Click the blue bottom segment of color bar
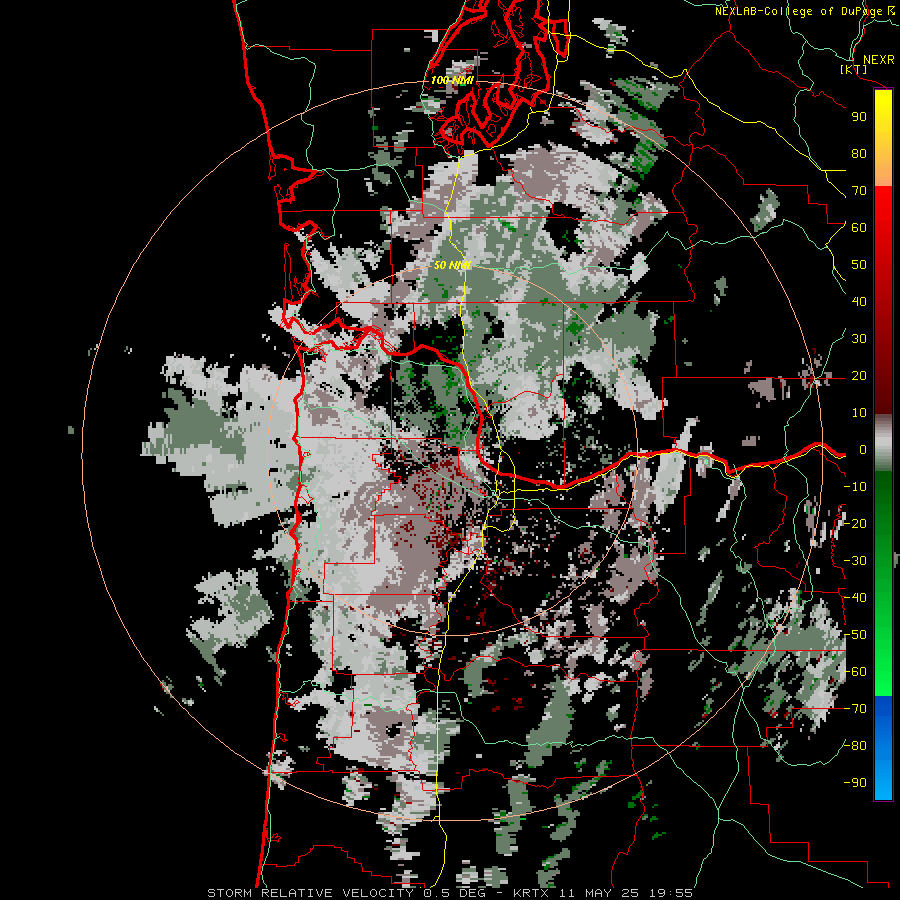 point(883,747)
